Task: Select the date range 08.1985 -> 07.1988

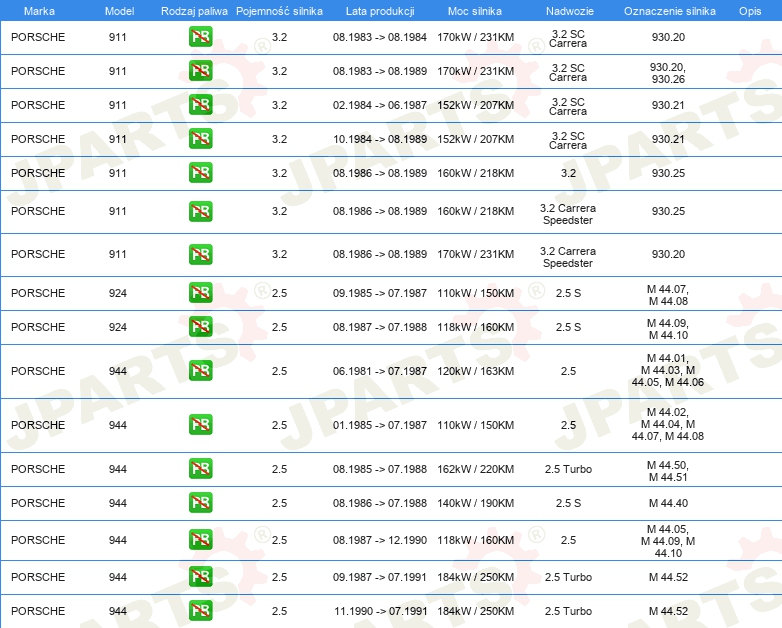Action: pyautogui.click(x=380, y=469)
